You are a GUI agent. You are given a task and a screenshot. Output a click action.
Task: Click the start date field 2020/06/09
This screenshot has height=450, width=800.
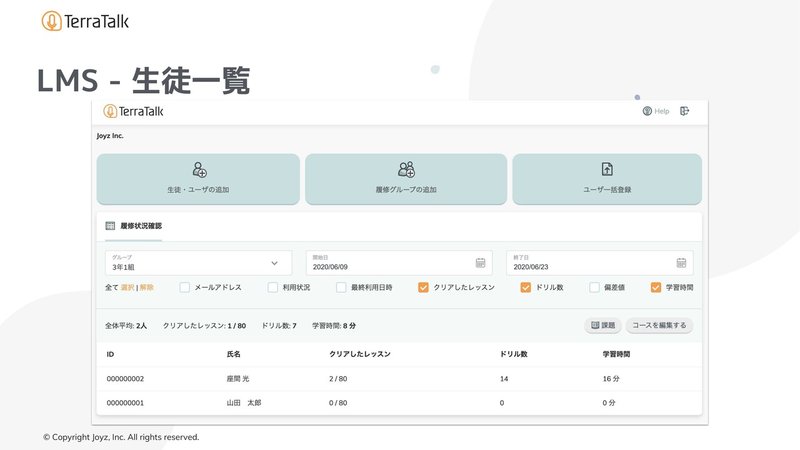pyautogui.click(x=399, y=263)
